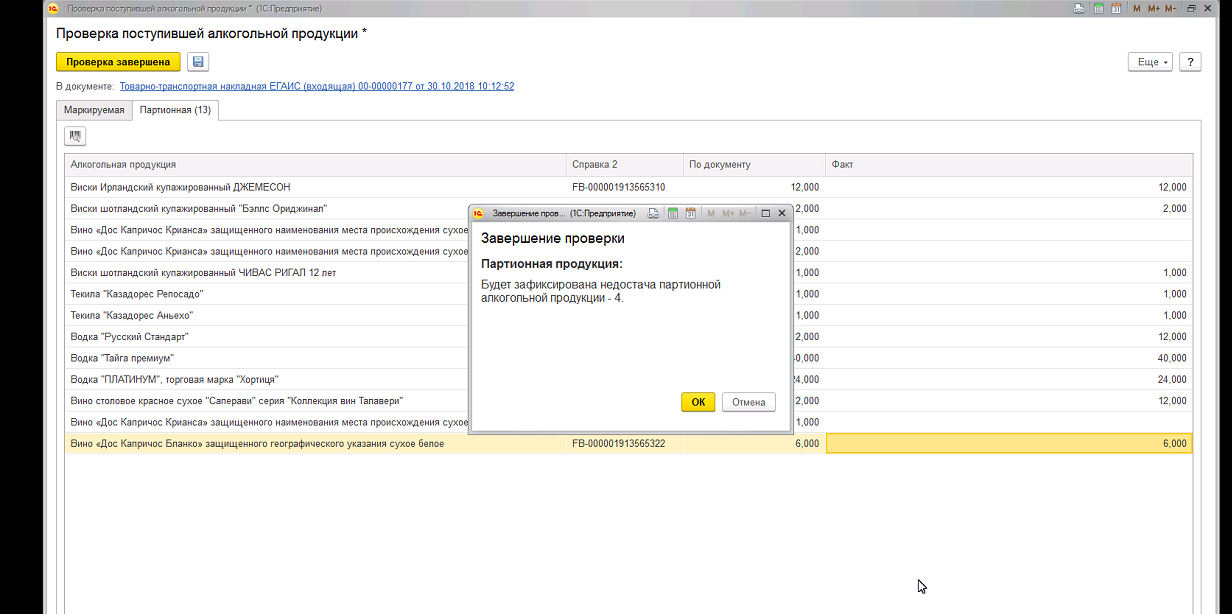The image size is (1232, 614).
Task: Switch to the Маркируемая tab
Action: point(94,110)
